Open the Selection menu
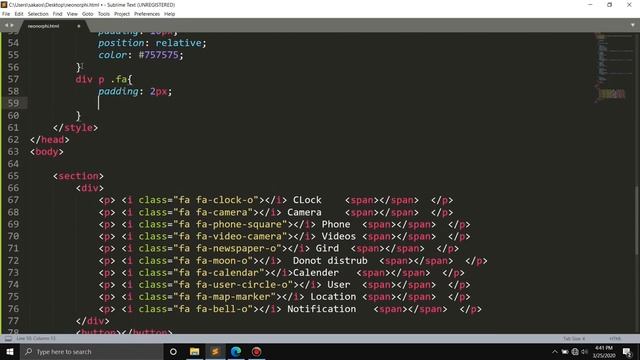640x360 pixels. (38, 14)
